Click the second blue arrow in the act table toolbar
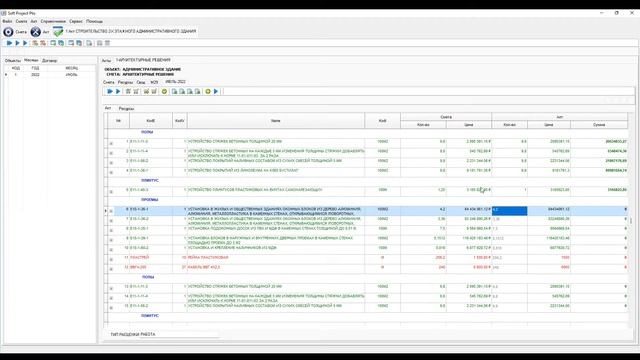640x360 pixels. [118, 91]
